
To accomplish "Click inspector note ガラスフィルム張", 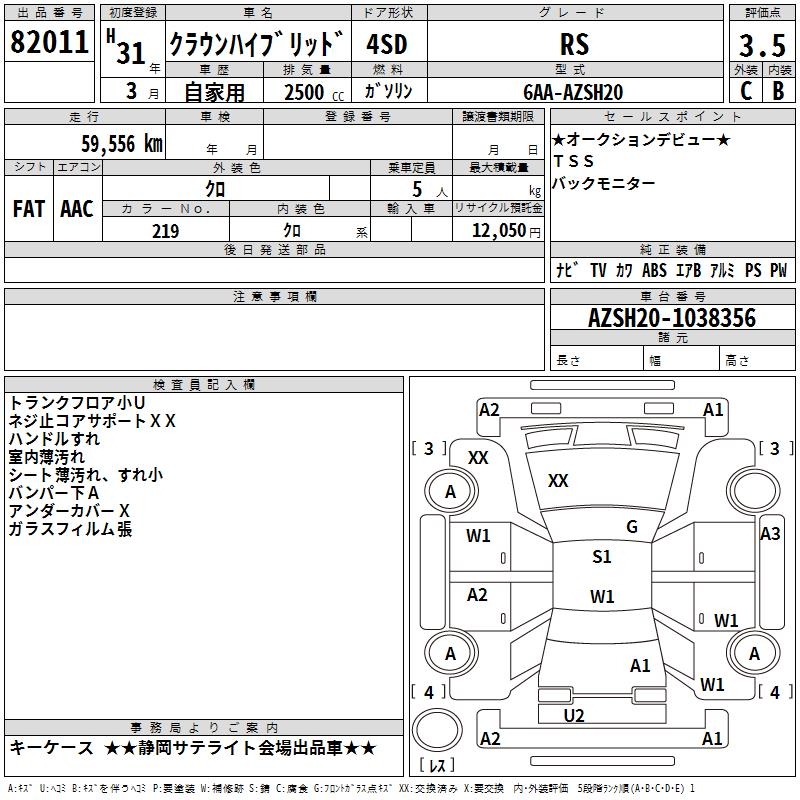I will pyautogui.click(x=70, y=529).
